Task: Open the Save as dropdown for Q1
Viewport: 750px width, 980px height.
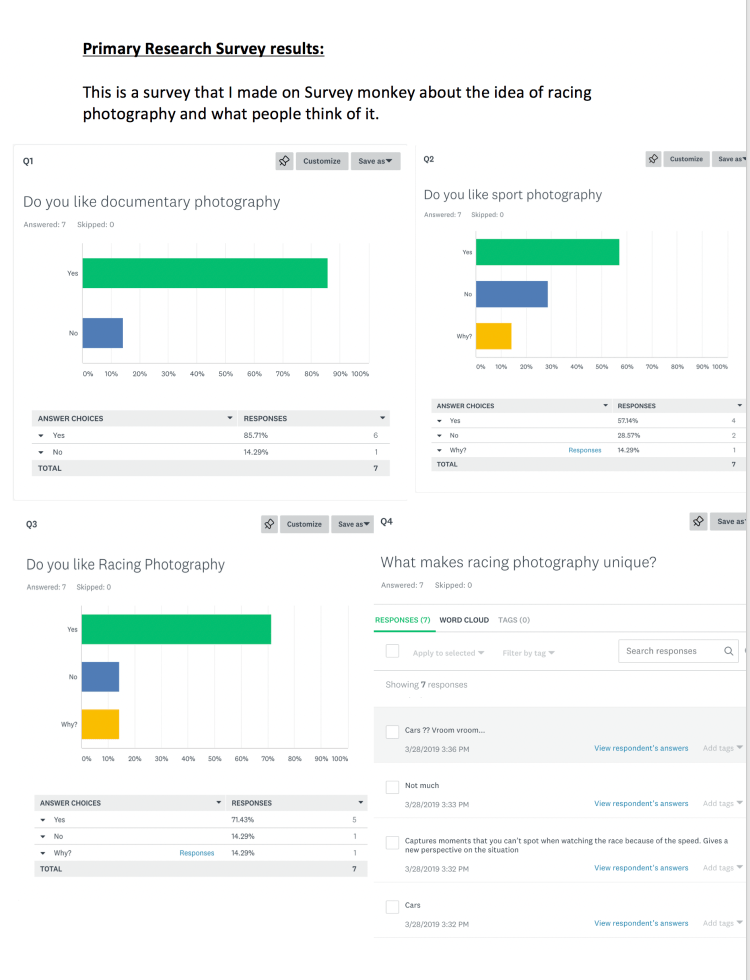Action: click(x=375, y=161)
